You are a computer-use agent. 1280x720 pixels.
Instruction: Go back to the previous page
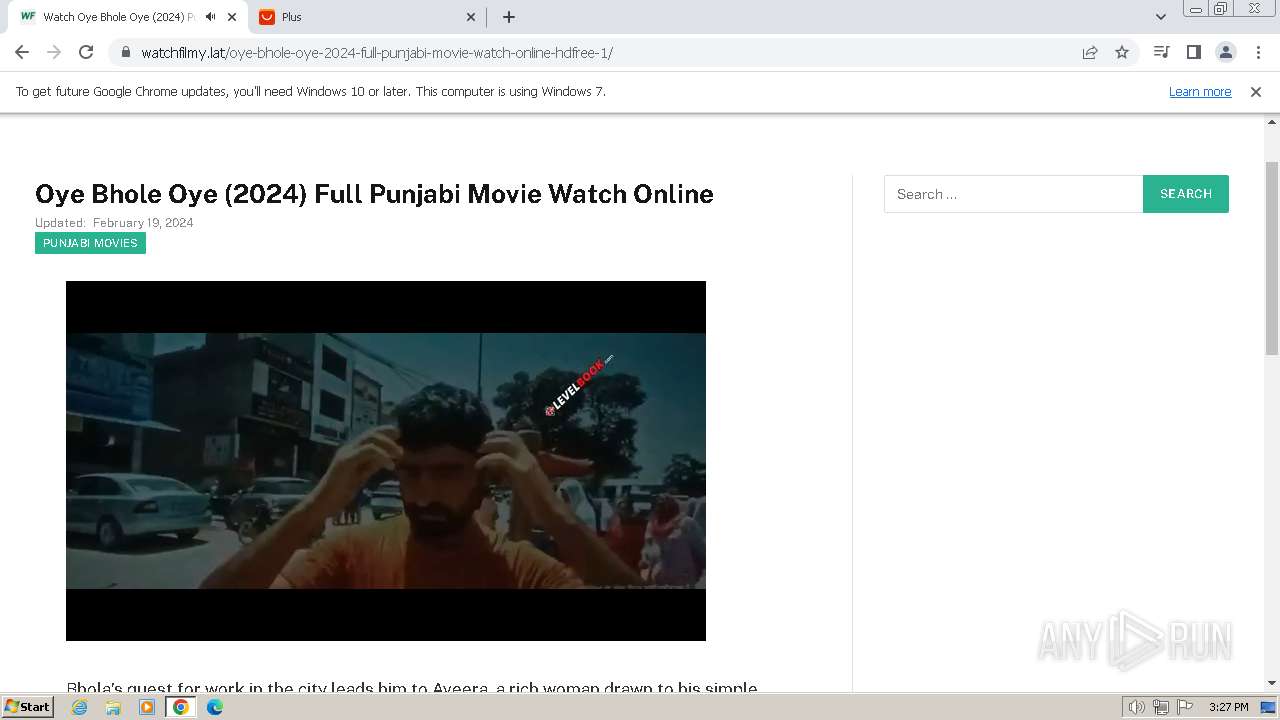click(22, 52)
